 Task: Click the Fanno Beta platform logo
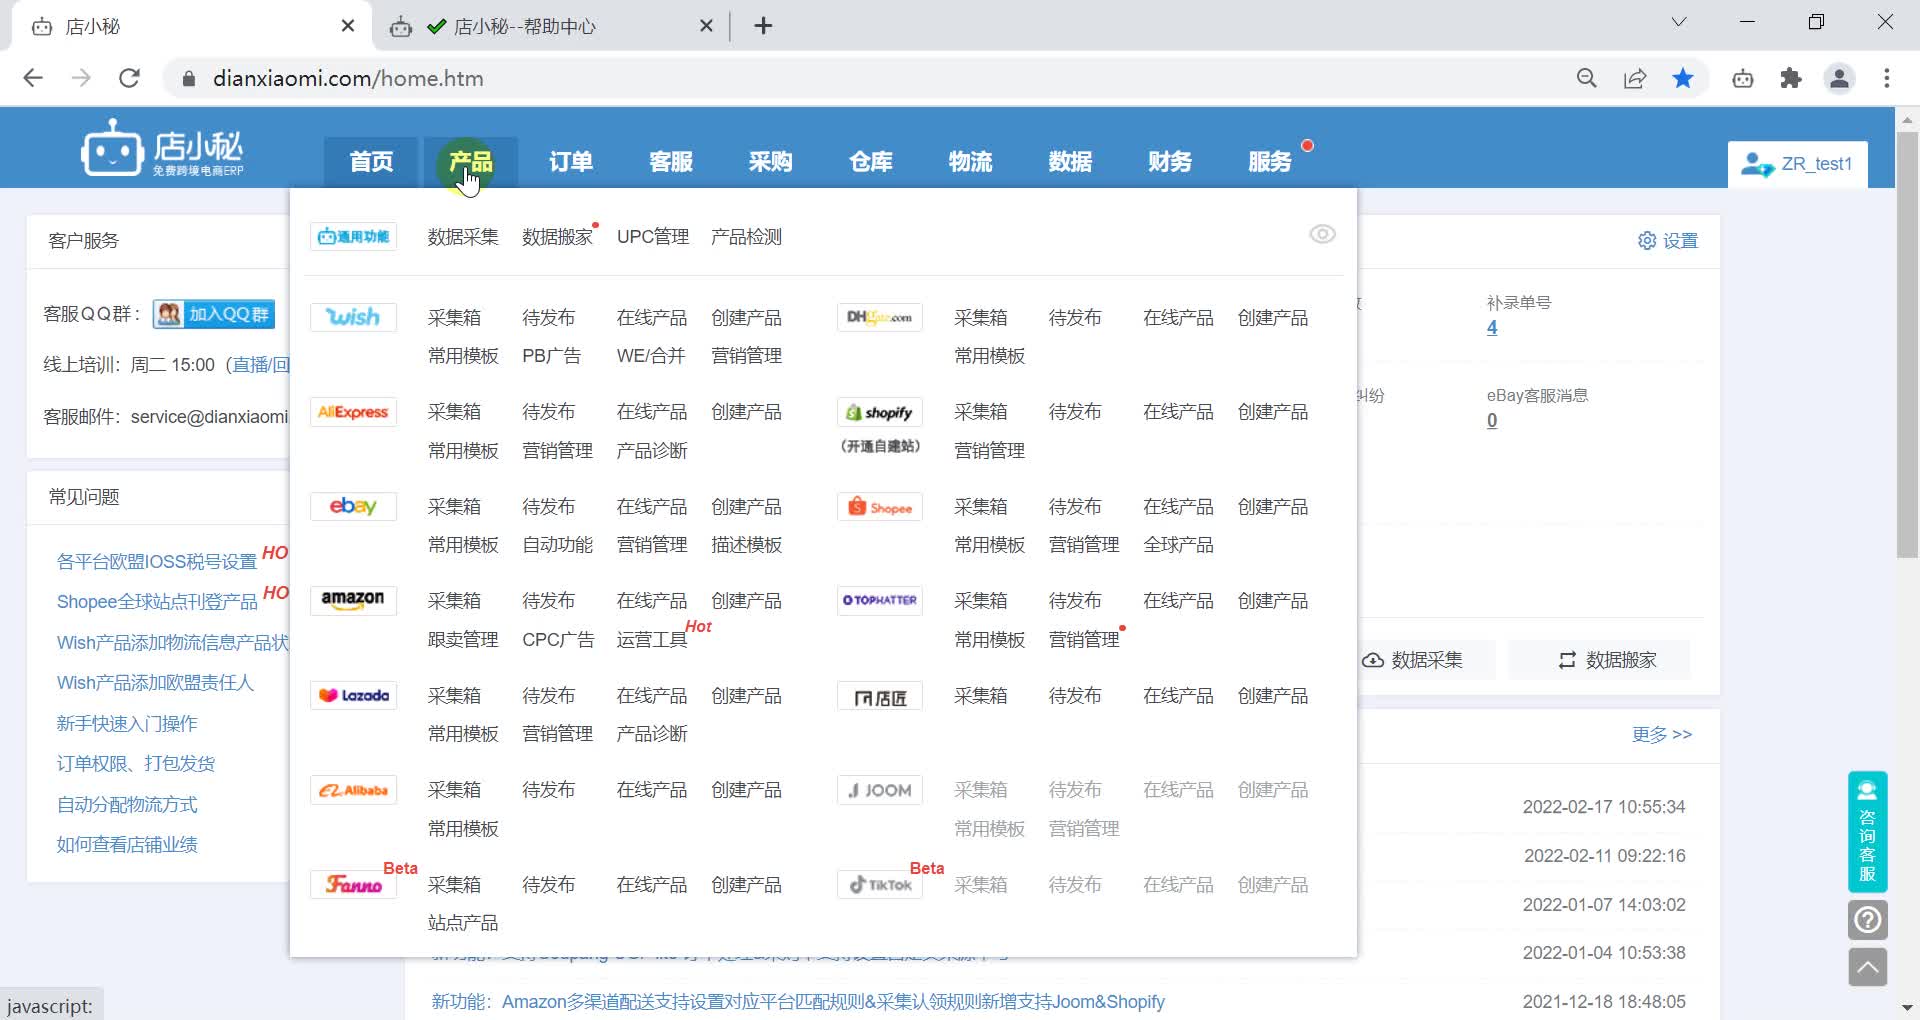coord(353,884)
